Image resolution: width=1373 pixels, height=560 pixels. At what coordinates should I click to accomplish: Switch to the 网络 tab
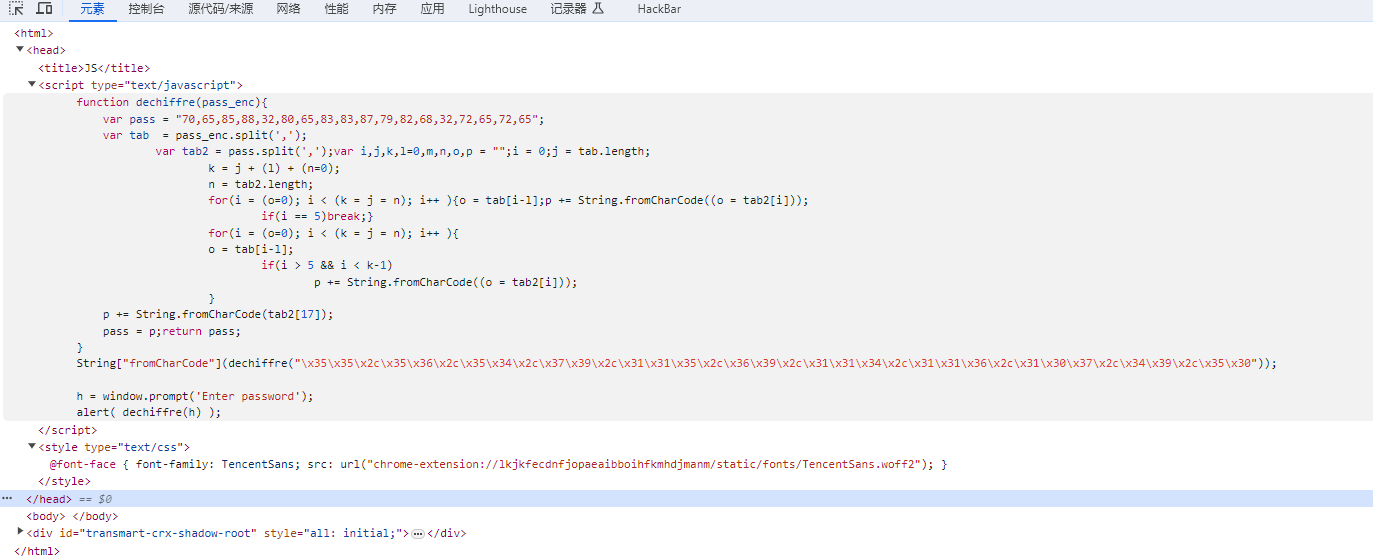[x=288, y=9]
